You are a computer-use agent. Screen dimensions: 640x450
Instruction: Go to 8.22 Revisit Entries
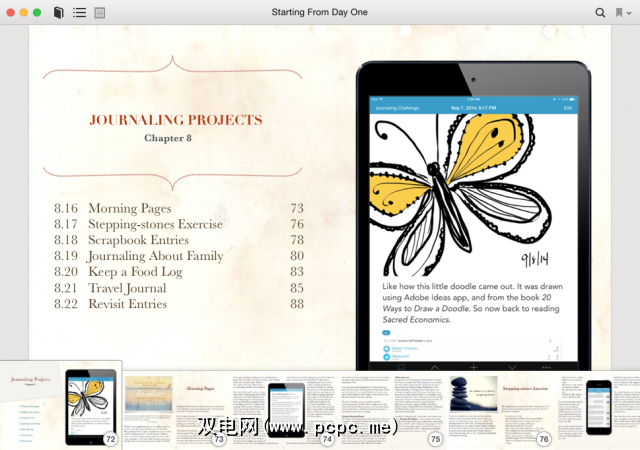(x=179, y=304)
